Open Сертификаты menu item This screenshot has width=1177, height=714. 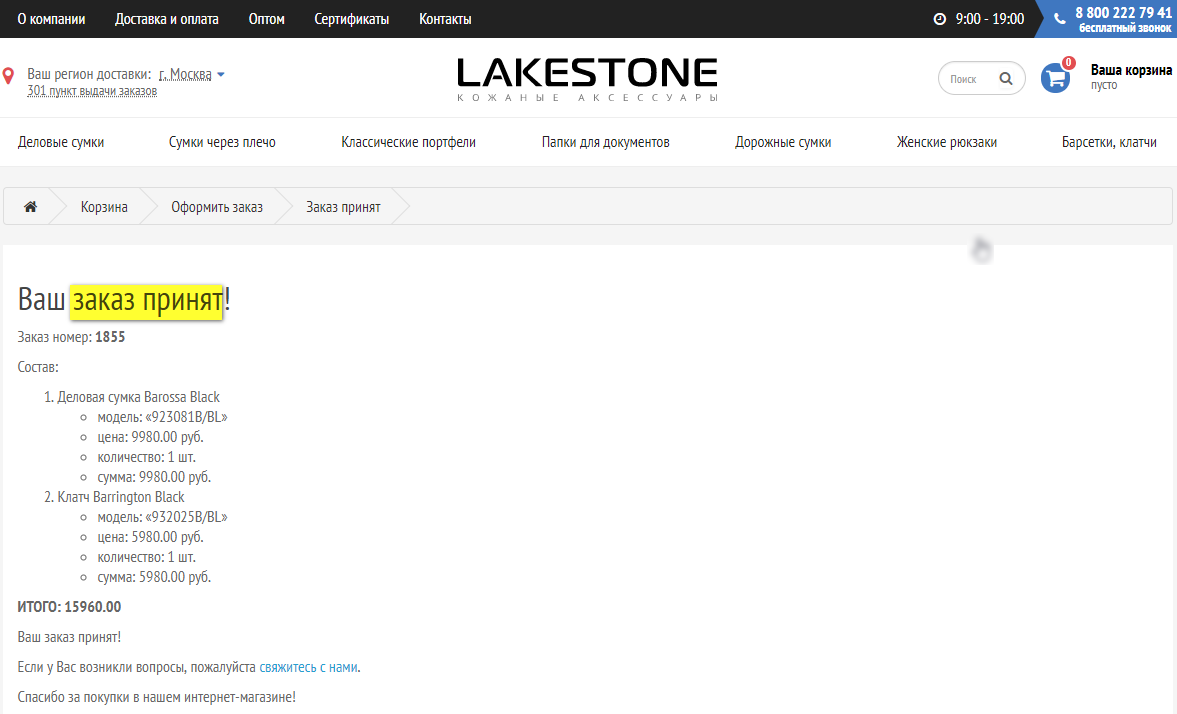pyautogui.click(x=351, y=19)
